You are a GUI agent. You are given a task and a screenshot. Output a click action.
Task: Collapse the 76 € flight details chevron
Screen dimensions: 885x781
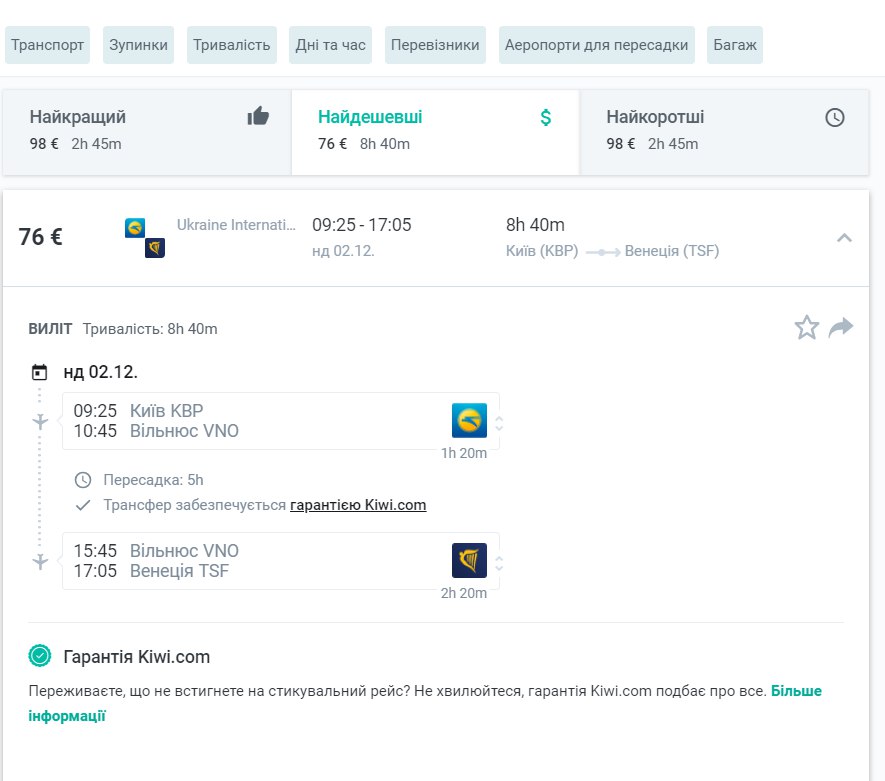click(x=844, y=238)
